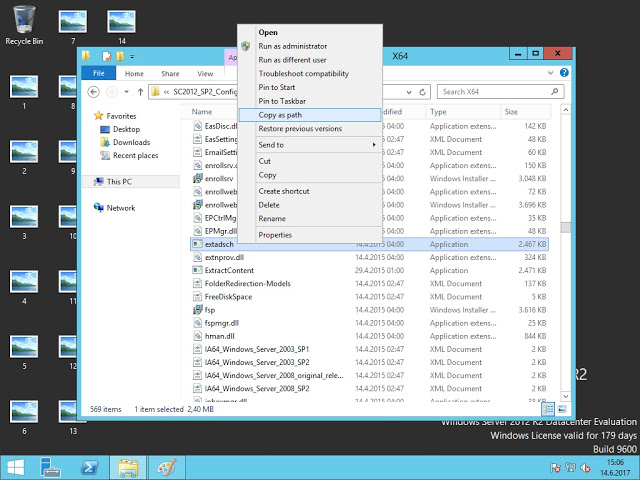Click the Back navigation arrow in Explorer
Screen dimensions: 640x480
point(92,91)
